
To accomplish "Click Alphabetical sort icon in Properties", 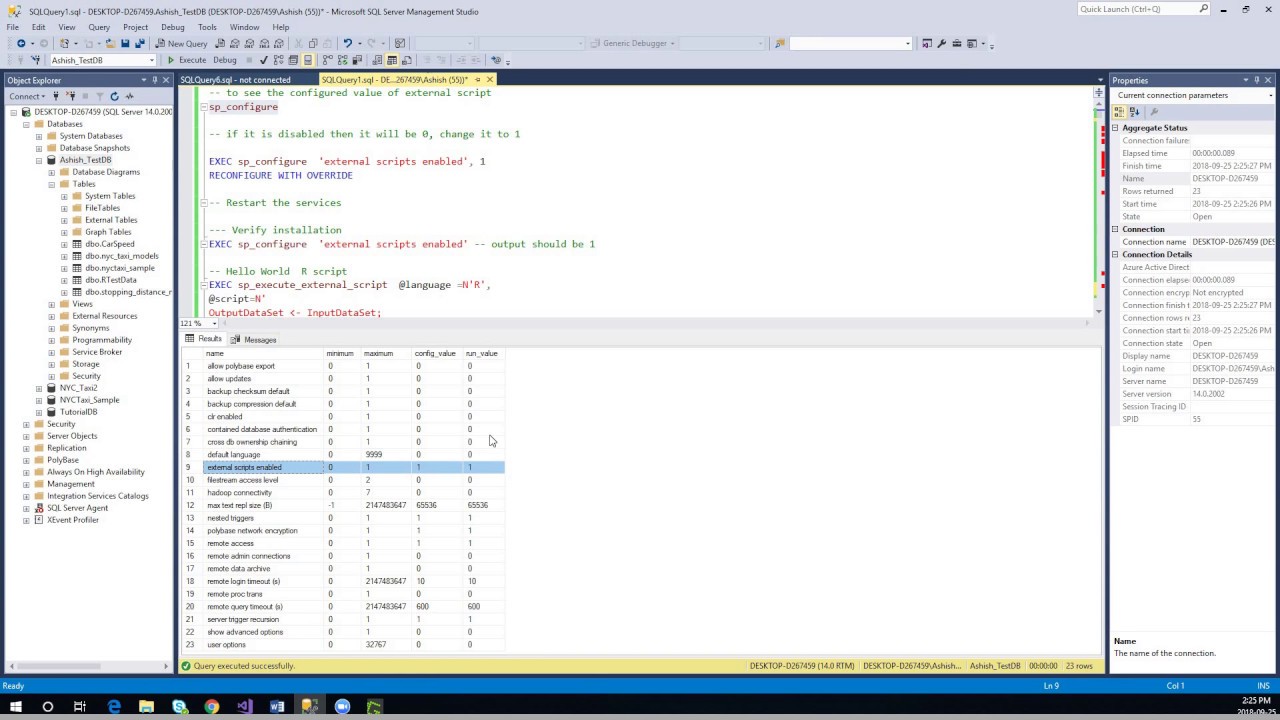I will point(1136,112).
